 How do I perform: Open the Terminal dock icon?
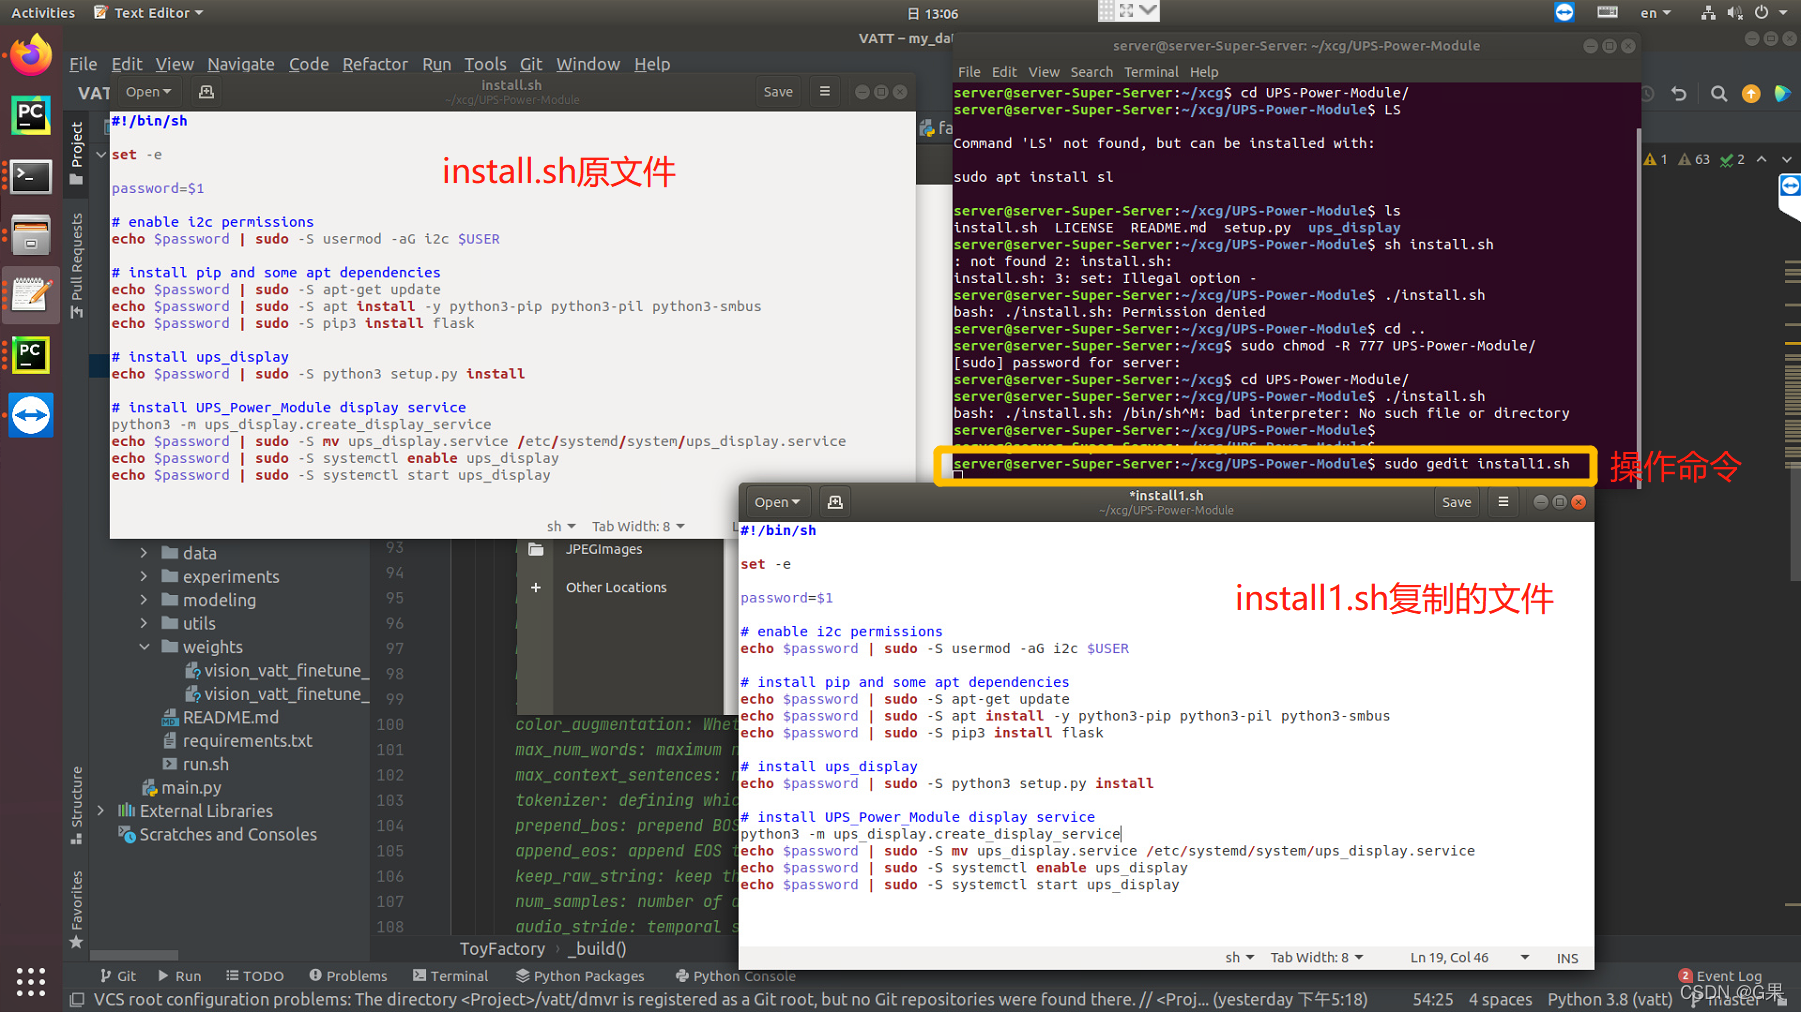(31, 177)
